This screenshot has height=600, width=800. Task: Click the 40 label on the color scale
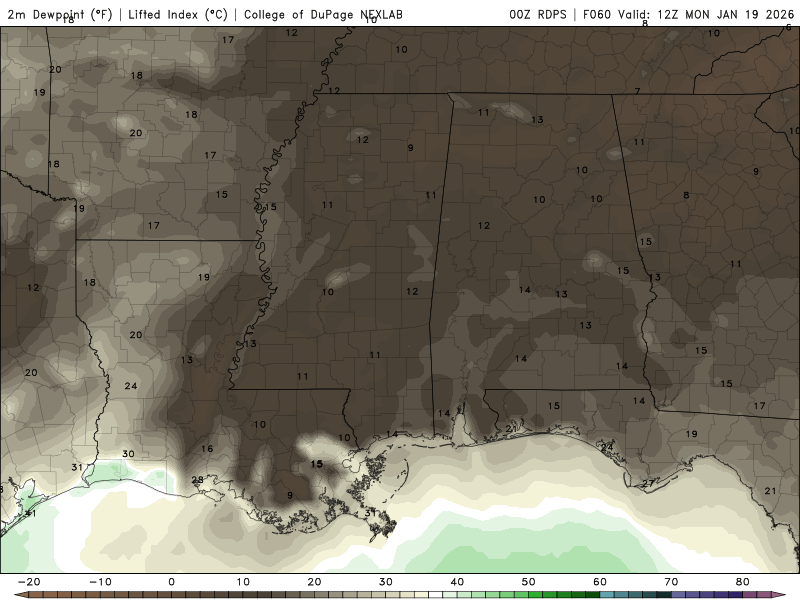[x=457, y=582]
